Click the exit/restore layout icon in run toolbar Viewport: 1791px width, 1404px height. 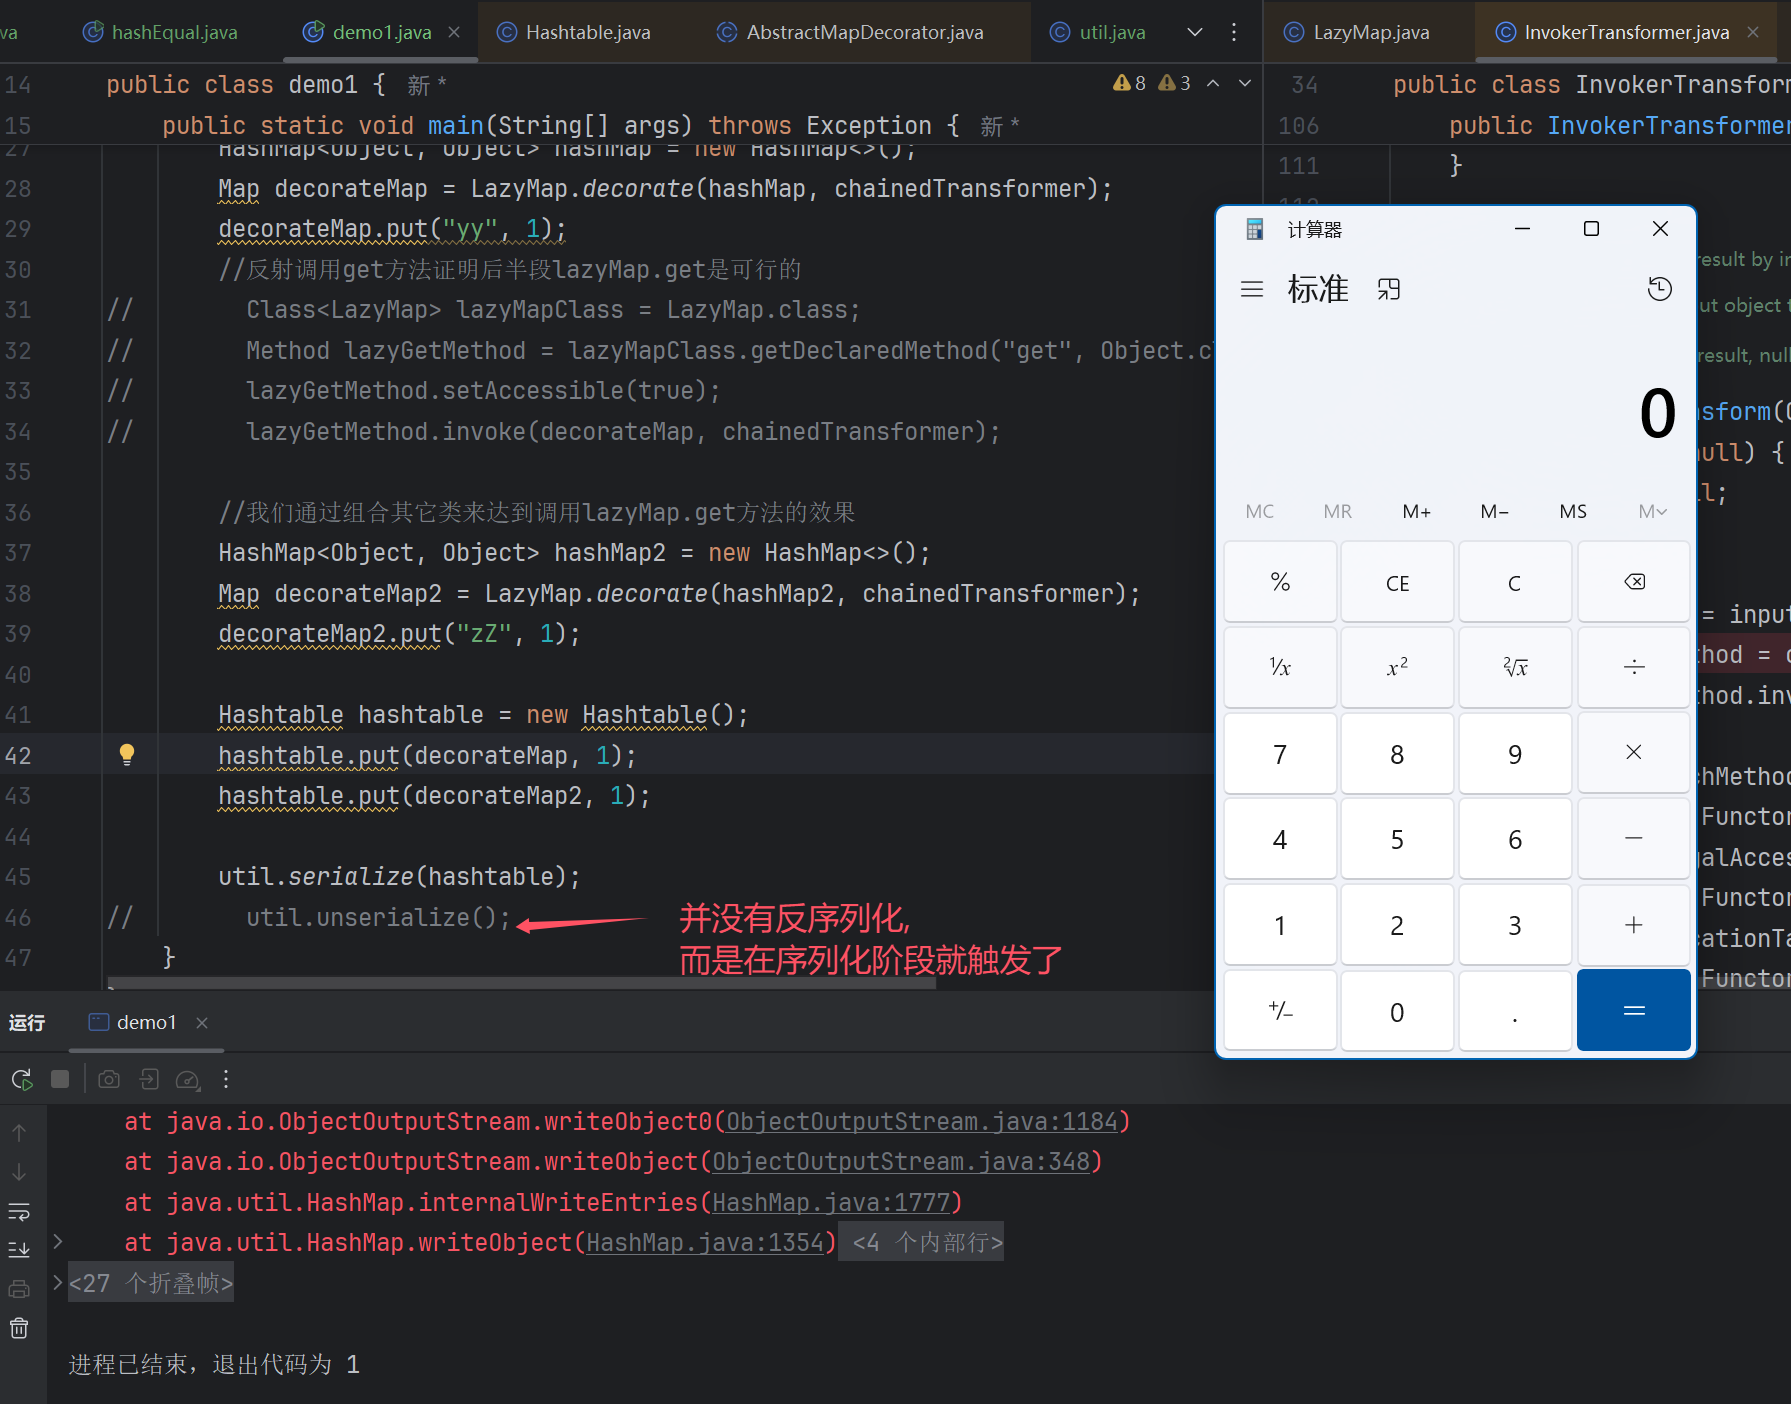click(149, 1079)
